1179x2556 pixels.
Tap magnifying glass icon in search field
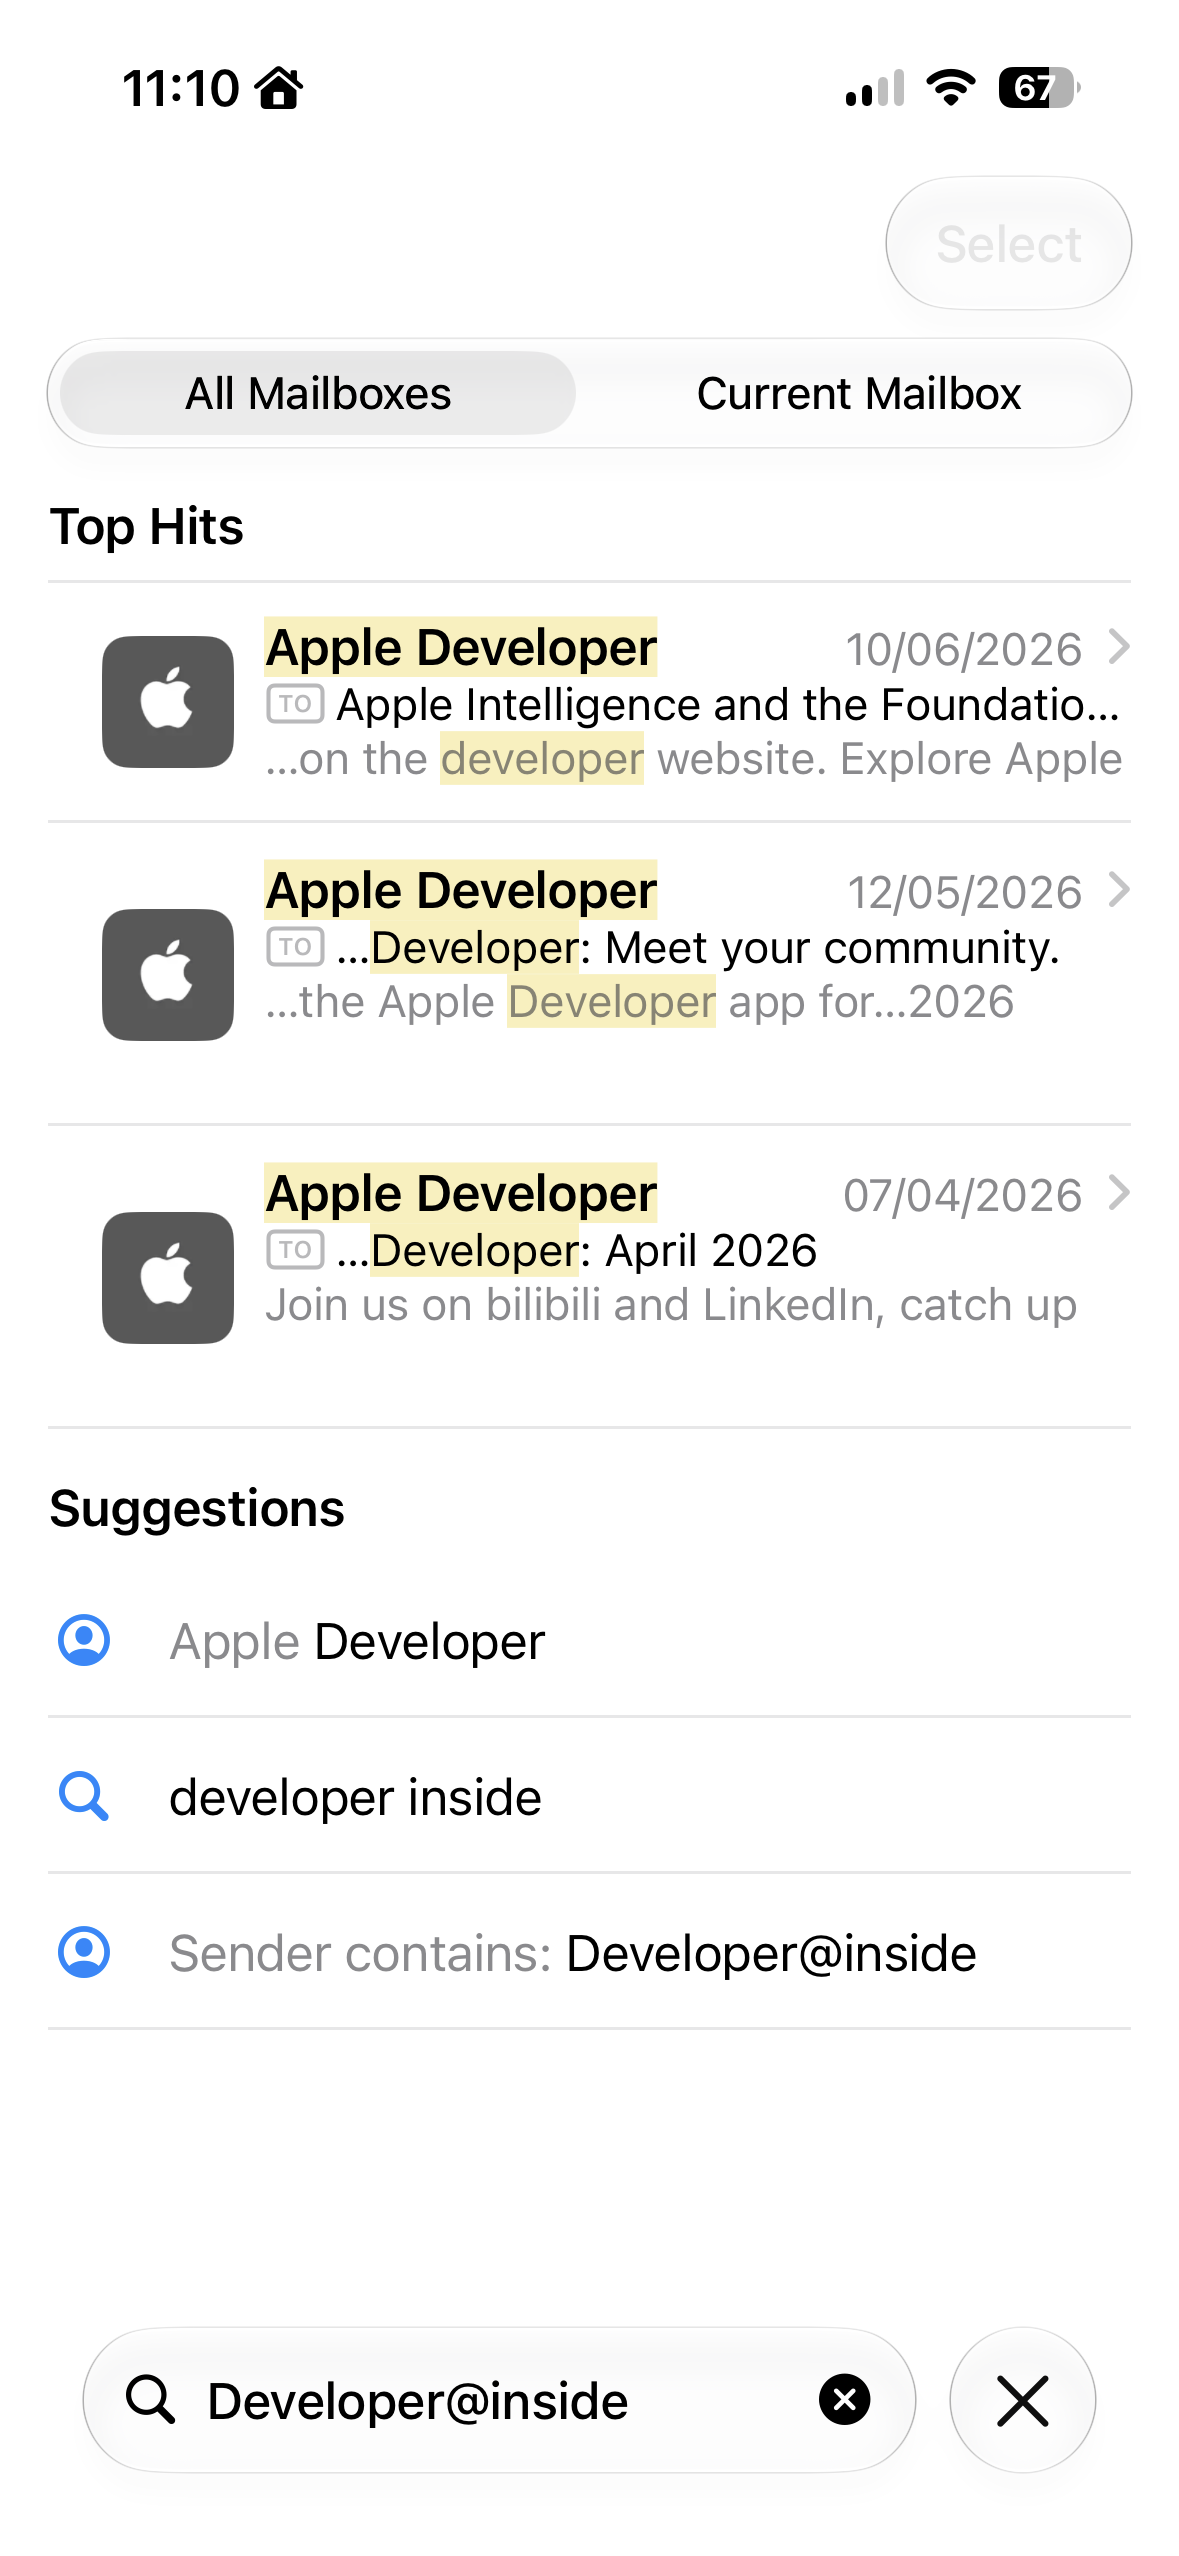pos(150,2400)
